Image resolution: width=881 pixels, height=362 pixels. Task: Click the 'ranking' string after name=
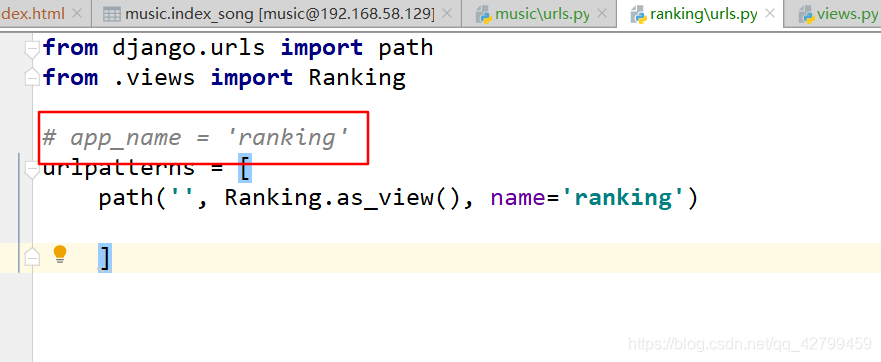tap(623, 198)
